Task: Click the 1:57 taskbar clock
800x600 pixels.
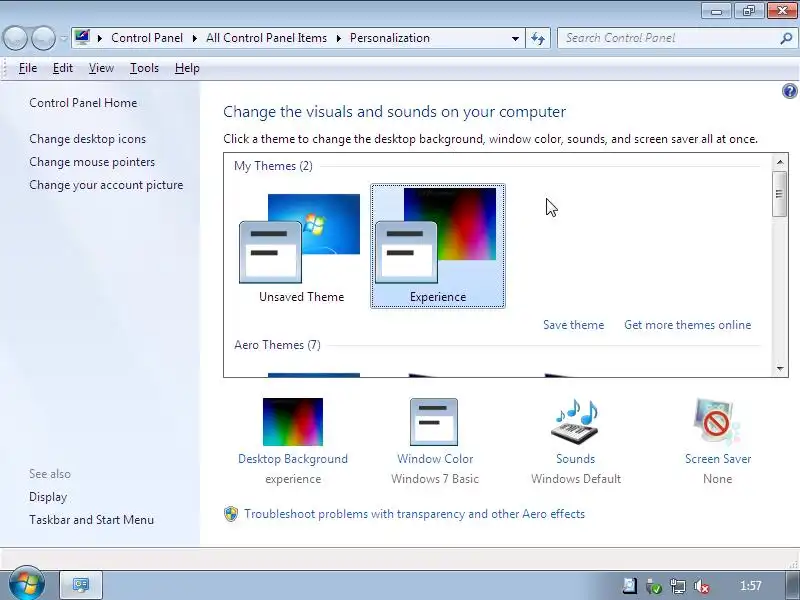Action: click(751, 586)
